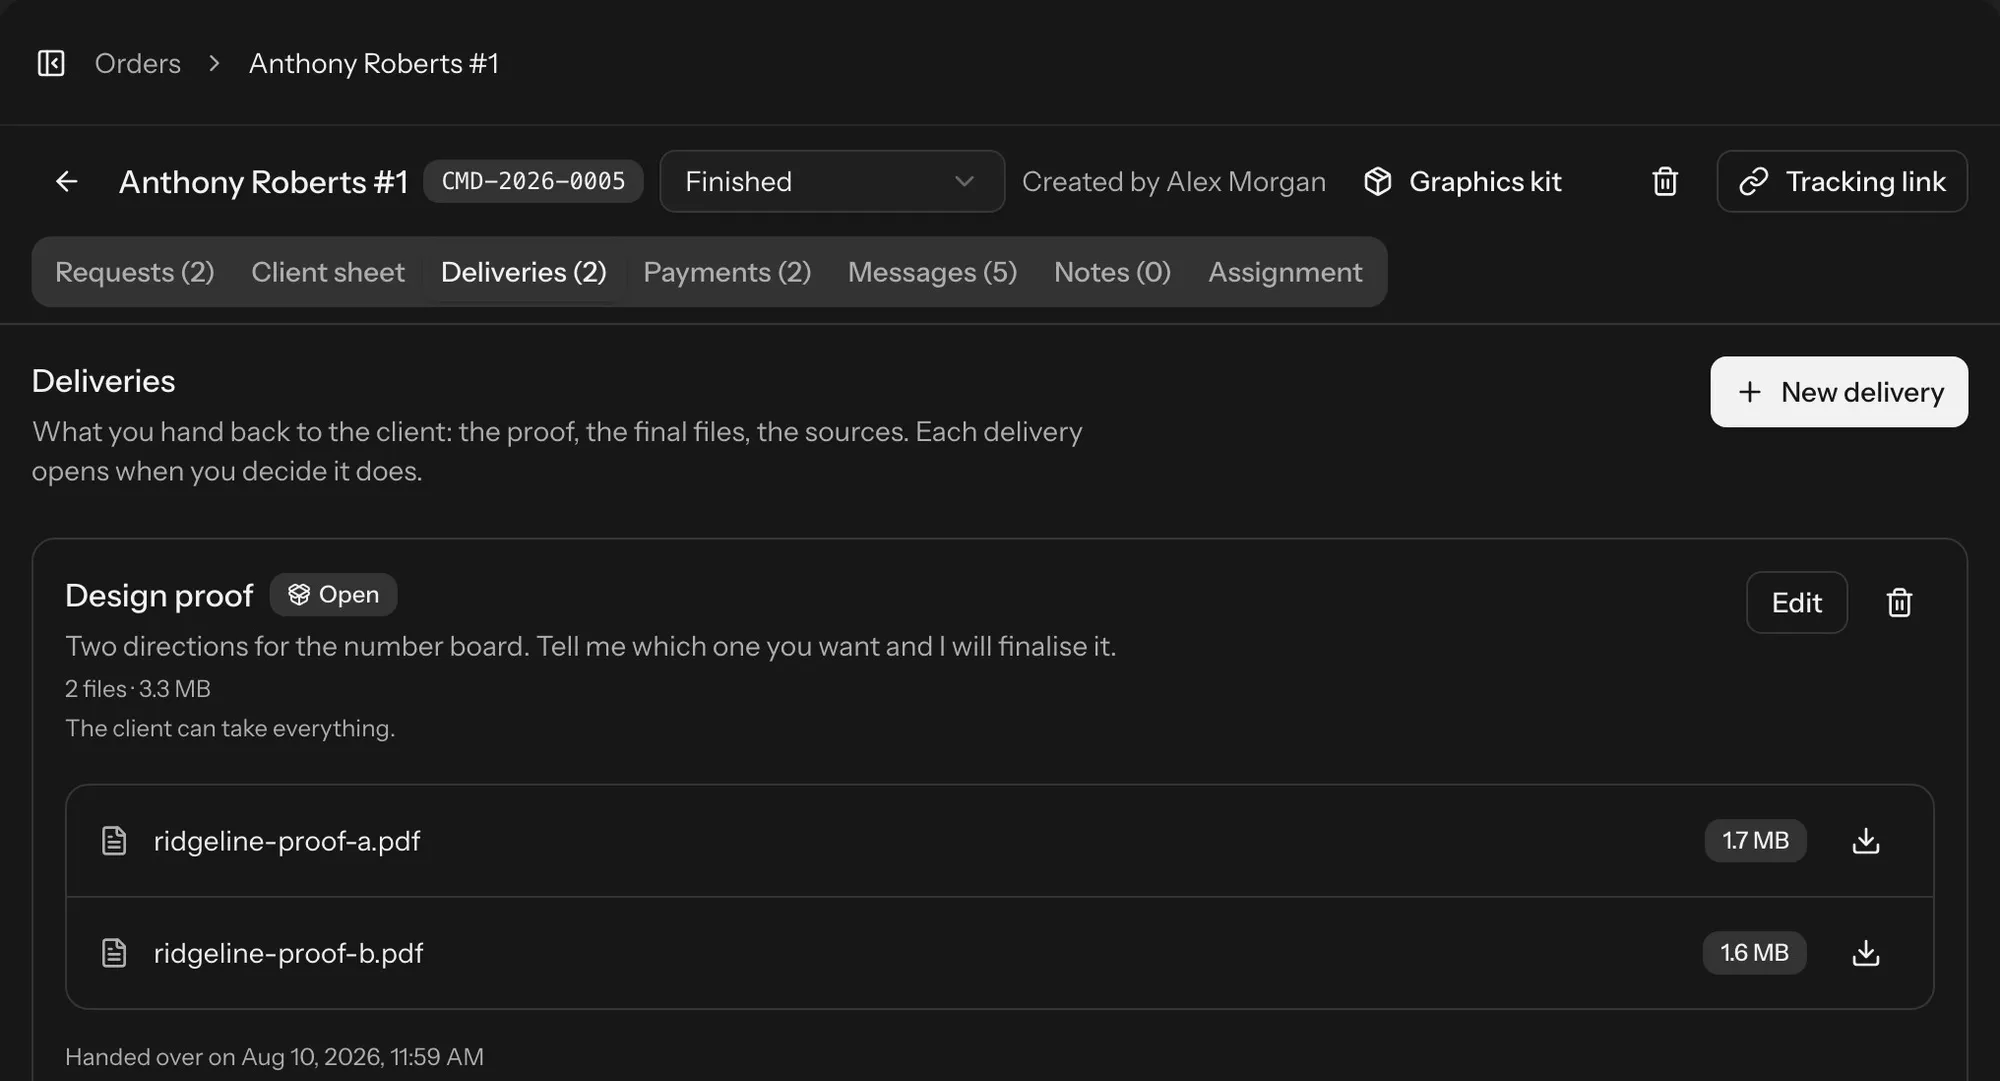This screenshot has width=2000, height=1081.
Task: Open the Assignment tab
Action: coord(1285,272)
